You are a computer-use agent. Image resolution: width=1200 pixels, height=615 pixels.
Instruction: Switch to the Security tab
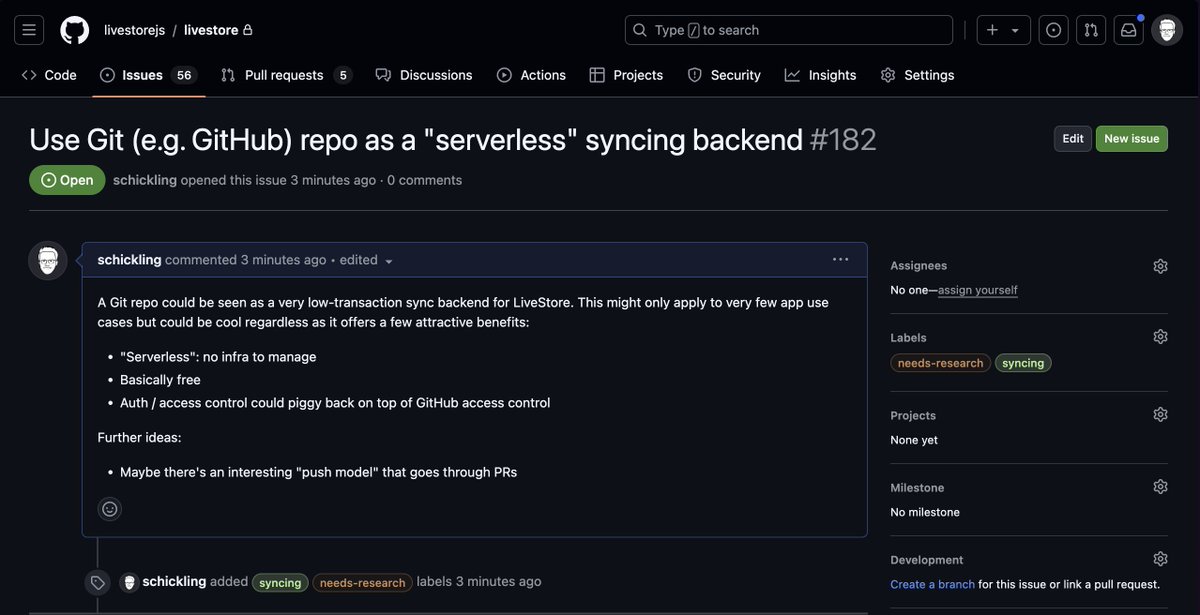[x=725, y=75]
